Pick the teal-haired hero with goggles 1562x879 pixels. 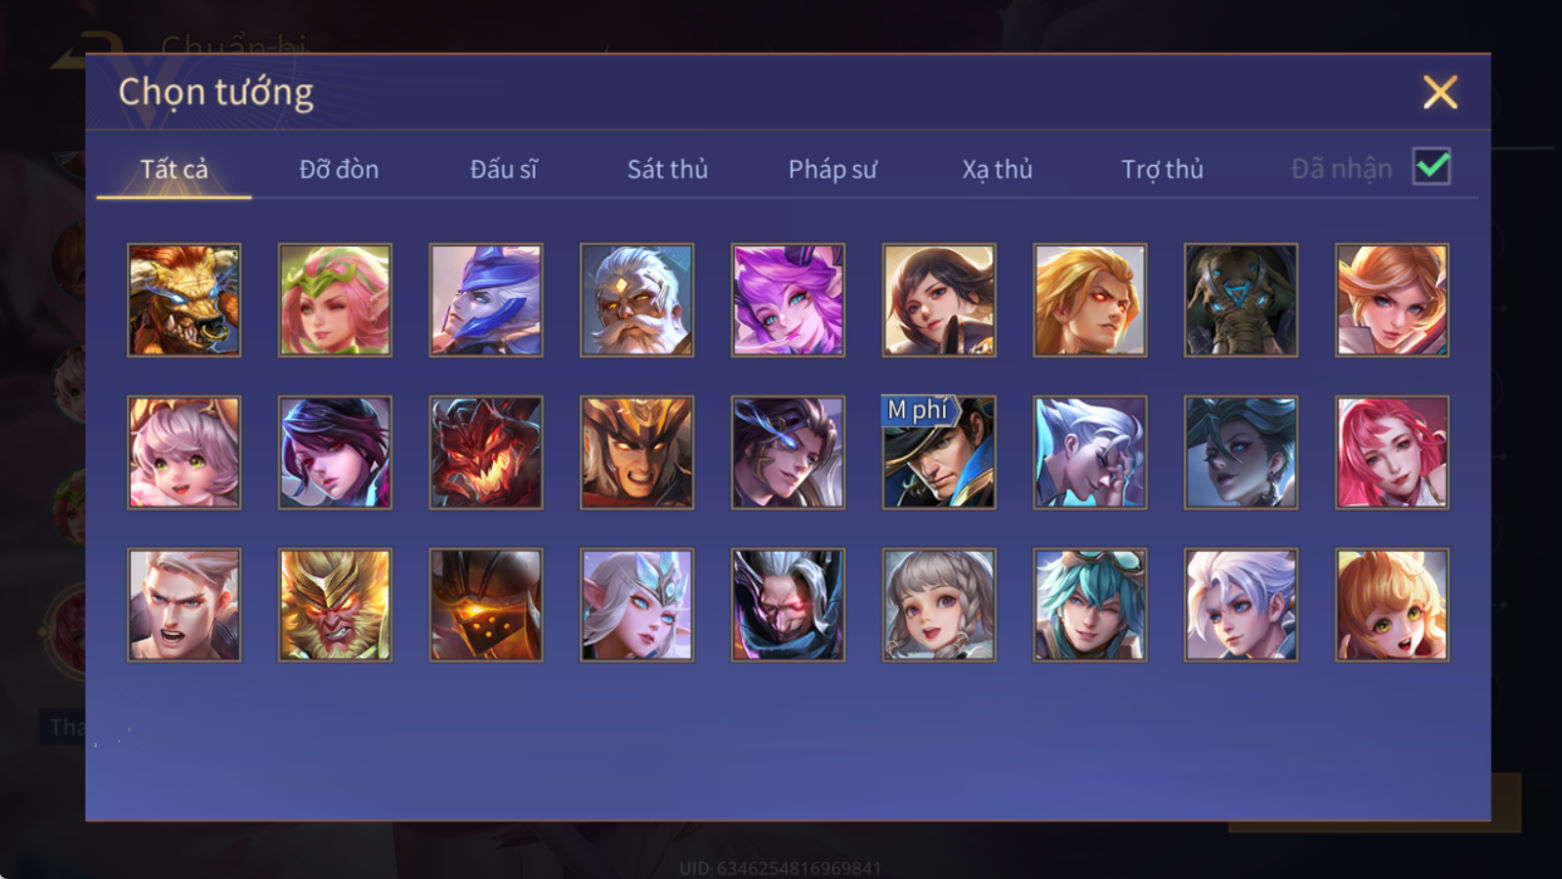(1090, 604)
